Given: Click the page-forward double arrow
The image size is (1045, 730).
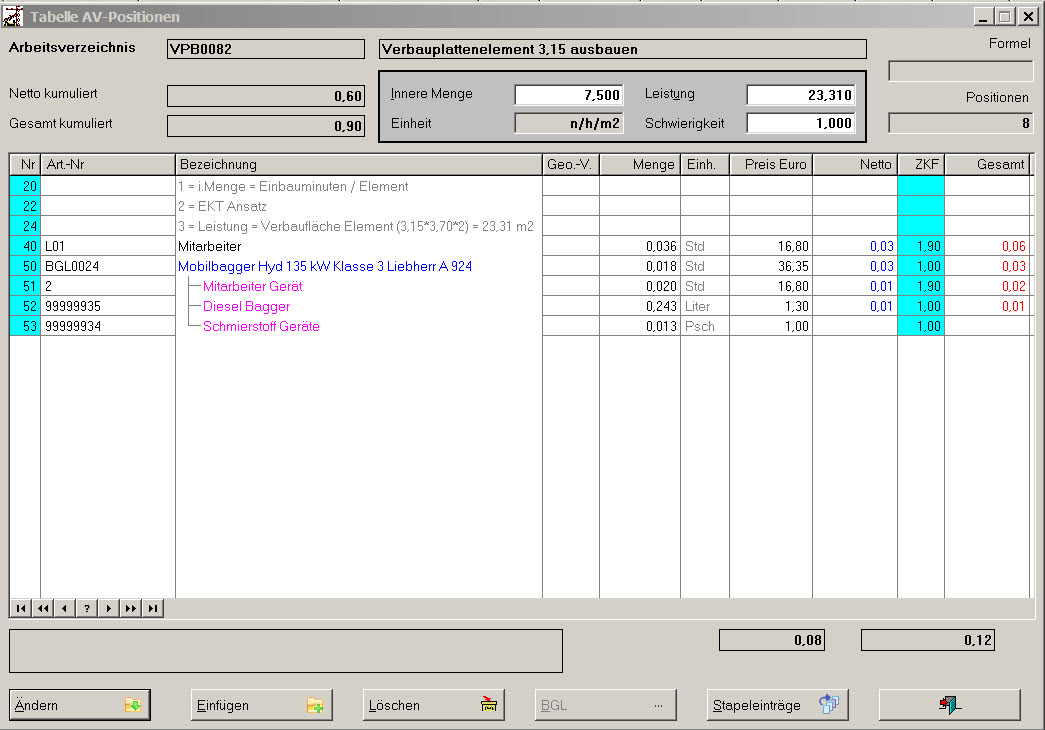Looking at the screenshot, I should point(131,608).
